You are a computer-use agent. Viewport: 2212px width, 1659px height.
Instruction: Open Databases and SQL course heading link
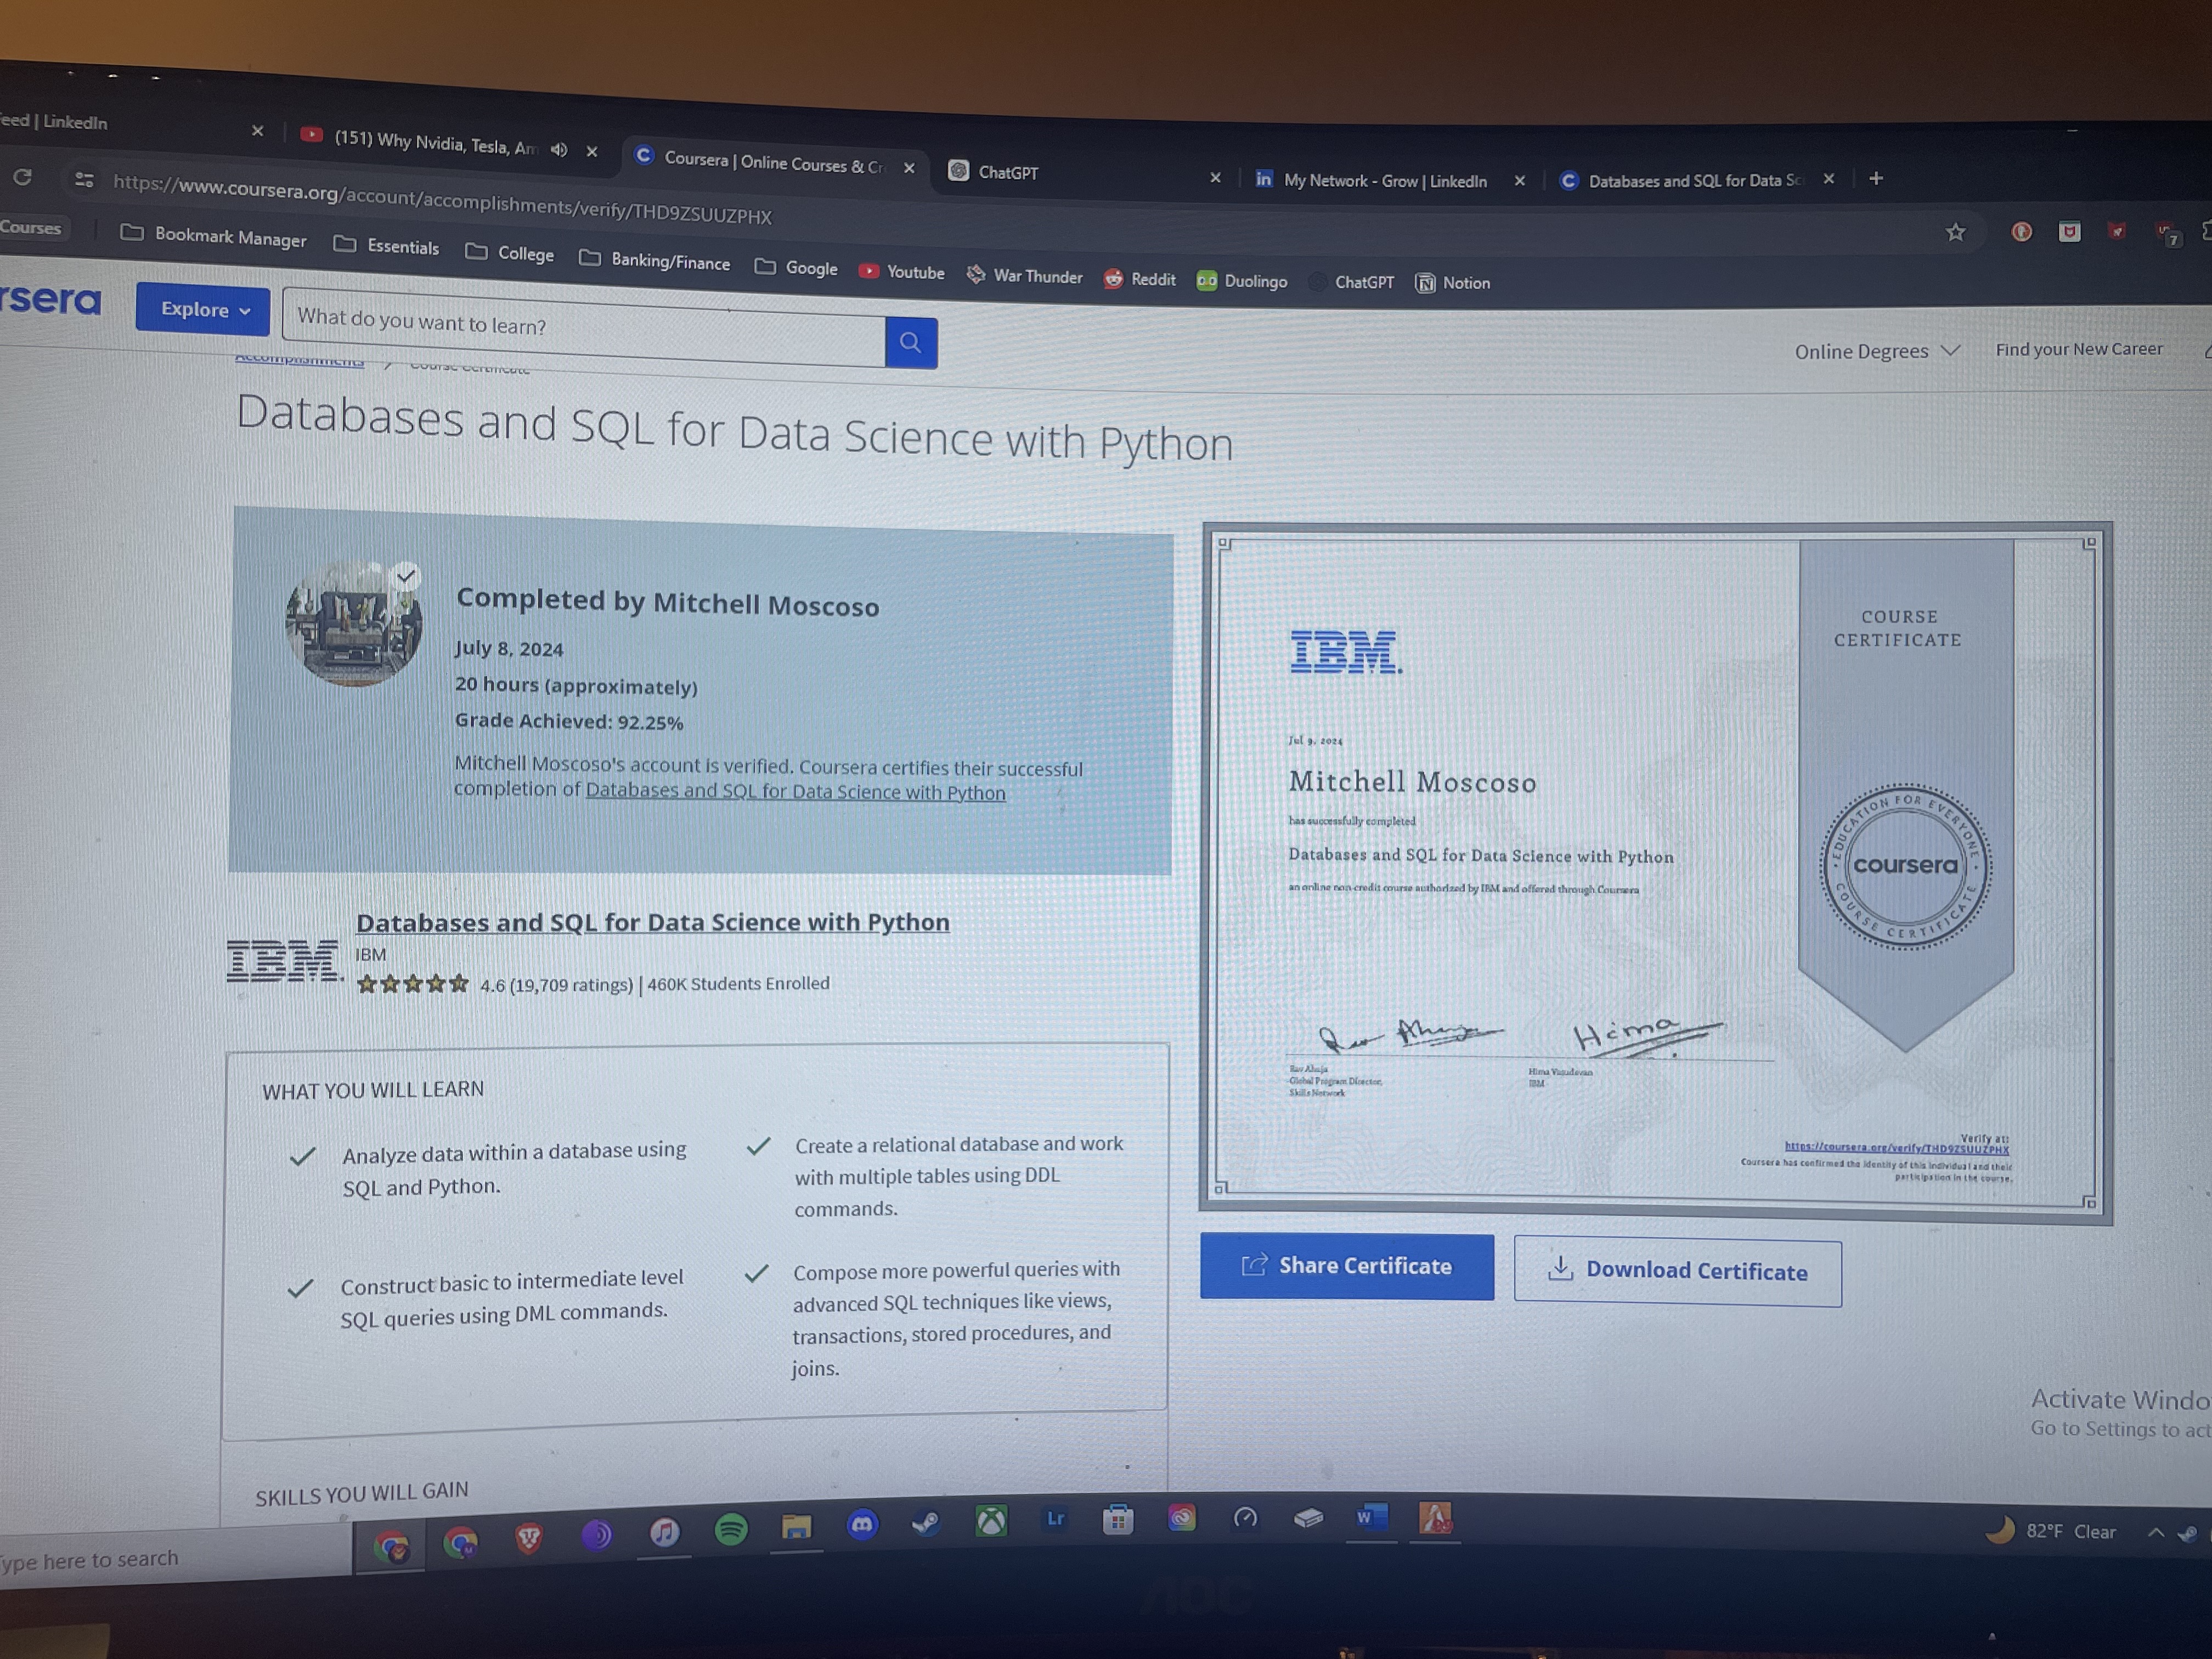coord(653,922)
